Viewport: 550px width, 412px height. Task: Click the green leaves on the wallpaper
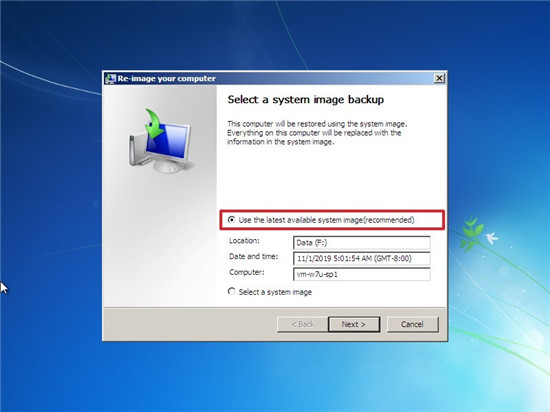click(x=472, y=233)
